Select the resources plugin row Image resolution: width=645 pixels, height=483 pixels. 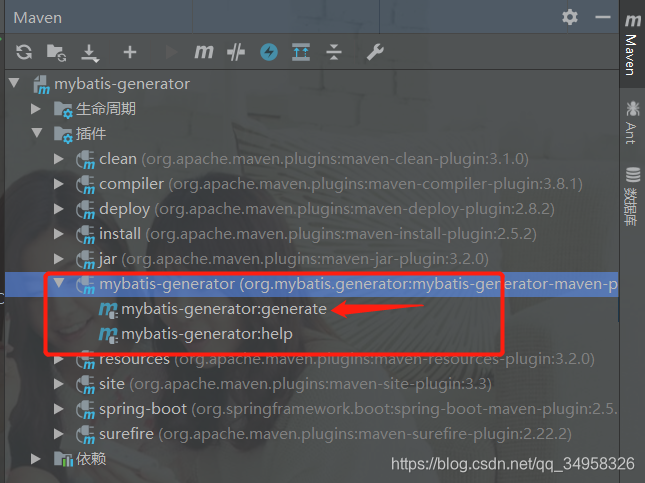click(x=311, y=359)
